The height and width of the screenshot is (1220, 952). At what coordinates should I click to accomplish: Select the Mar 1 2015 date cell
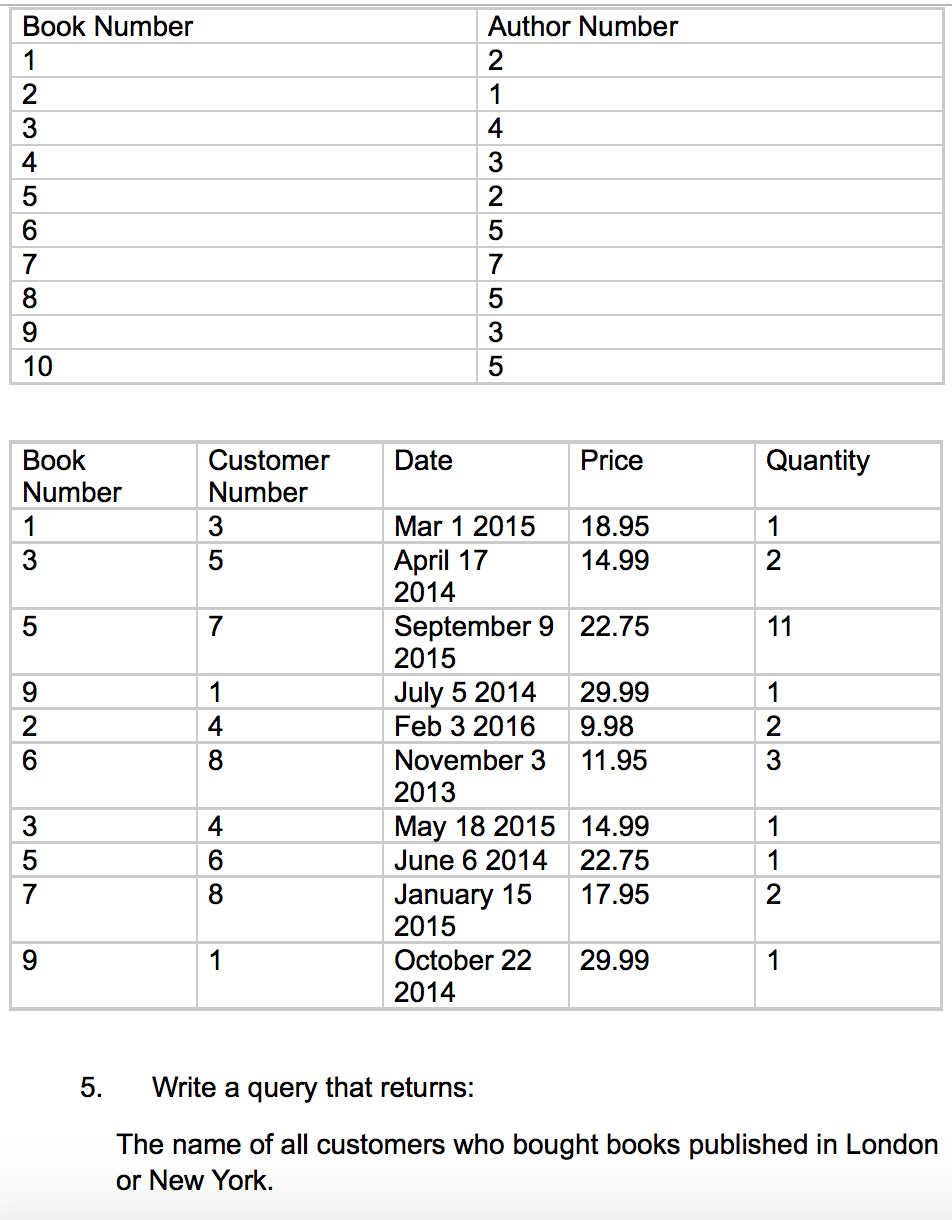464,526
